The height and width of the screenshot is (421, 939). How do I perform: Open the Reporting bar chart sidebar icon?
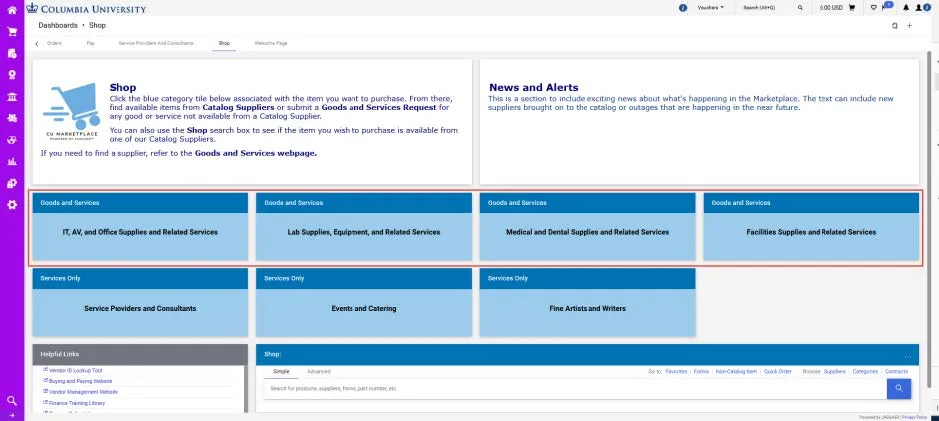coord(11,162)
